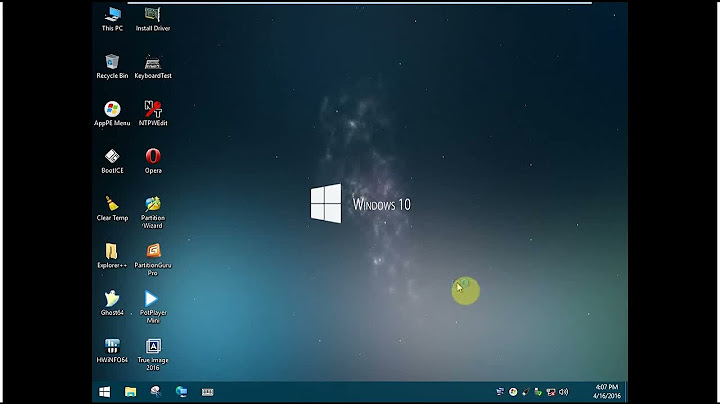720x404 pixels.
Task: Select the BootICE shortcut
Action: (x=112, y=161)
